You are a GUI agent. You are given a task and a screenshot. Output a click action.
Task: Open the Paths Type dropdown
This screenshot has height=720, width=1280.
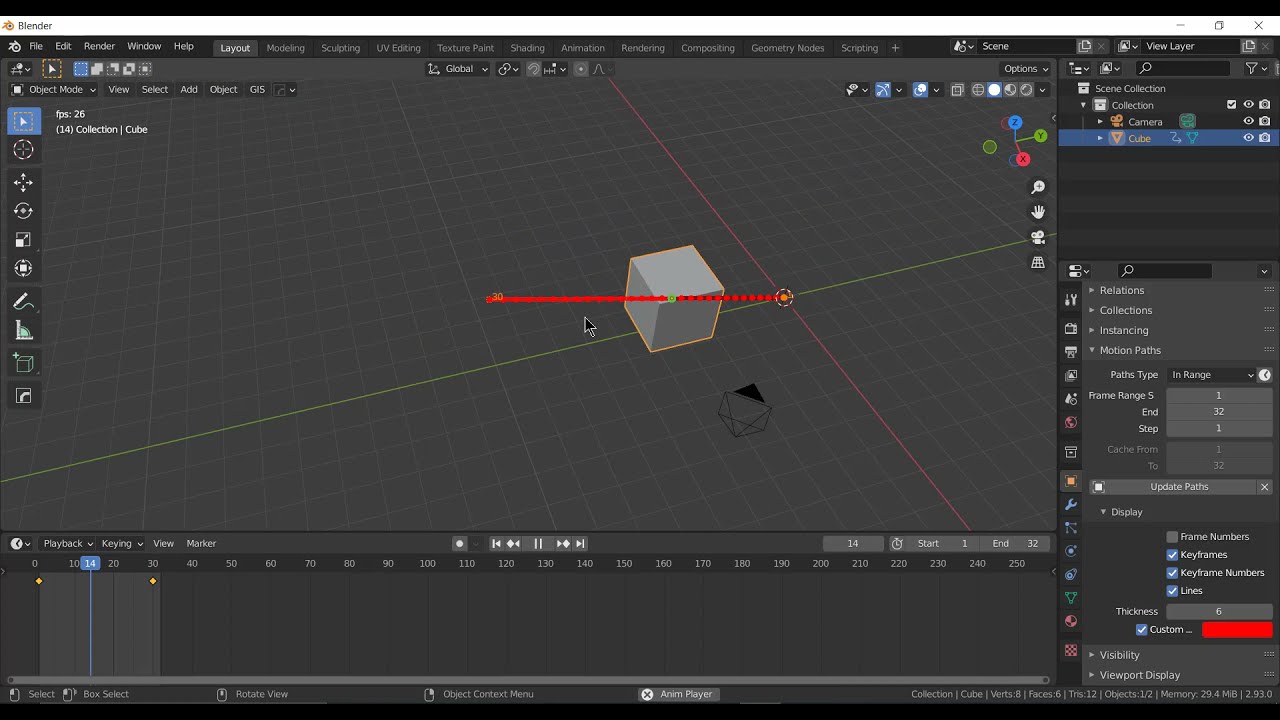click(x=1211, y=375)
